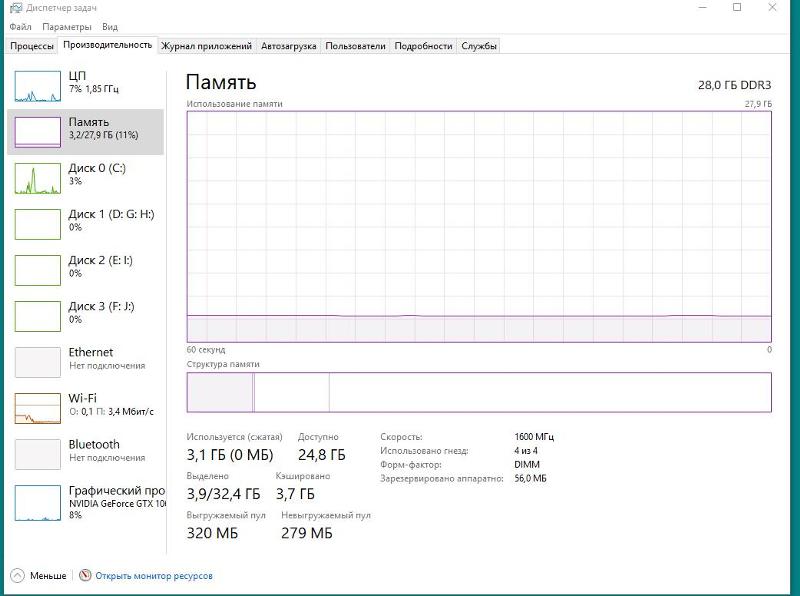Go to the Пользователи tab
The image size is (800, 596).
(356, 46)
